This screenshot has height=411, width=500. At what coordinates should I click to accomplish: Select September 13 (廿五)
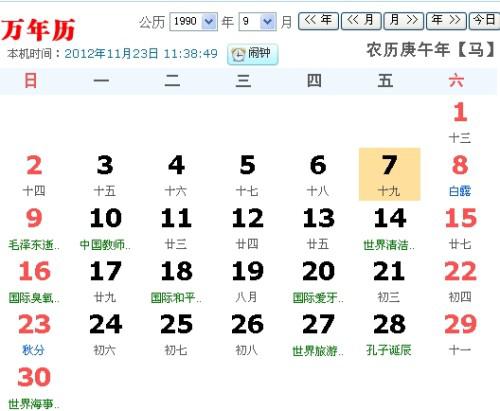pyautogui.click(x=318, y=228)
